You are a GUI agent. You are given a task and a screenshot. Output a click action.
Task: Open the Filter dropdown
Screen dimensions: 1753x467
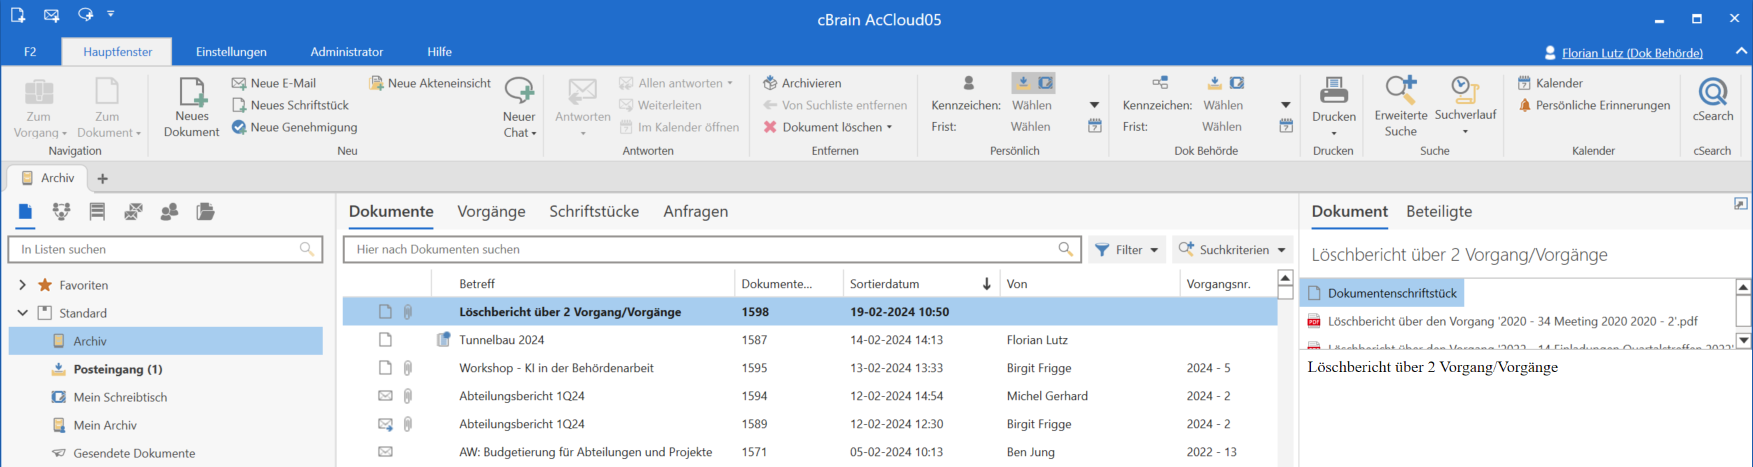pyautogui.click(x=1127, y=250)
